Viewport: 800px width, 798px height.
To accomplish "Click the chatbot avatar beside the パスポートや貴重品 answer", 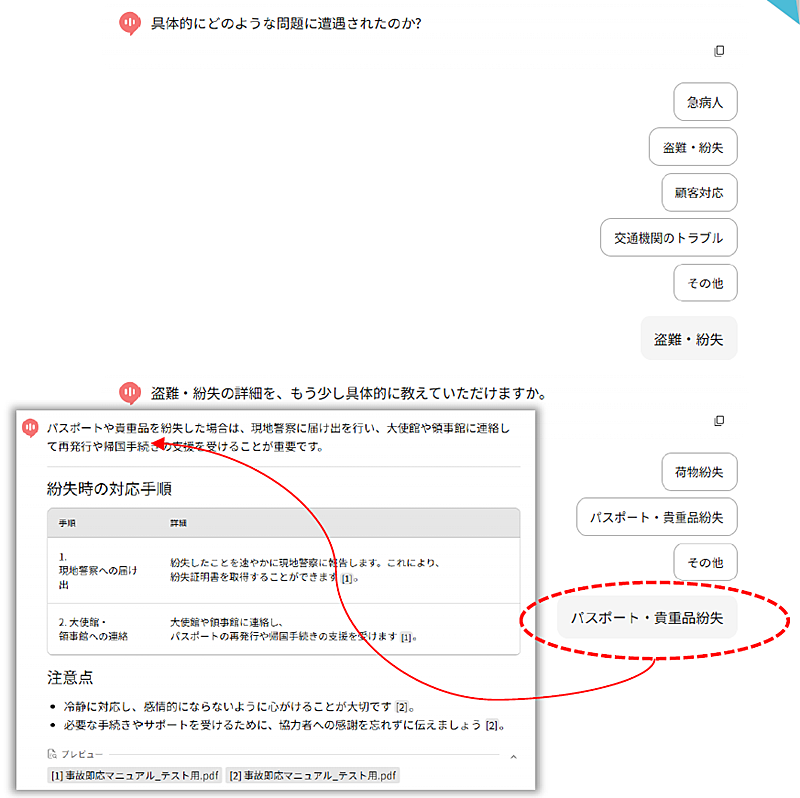I will 30,428.
